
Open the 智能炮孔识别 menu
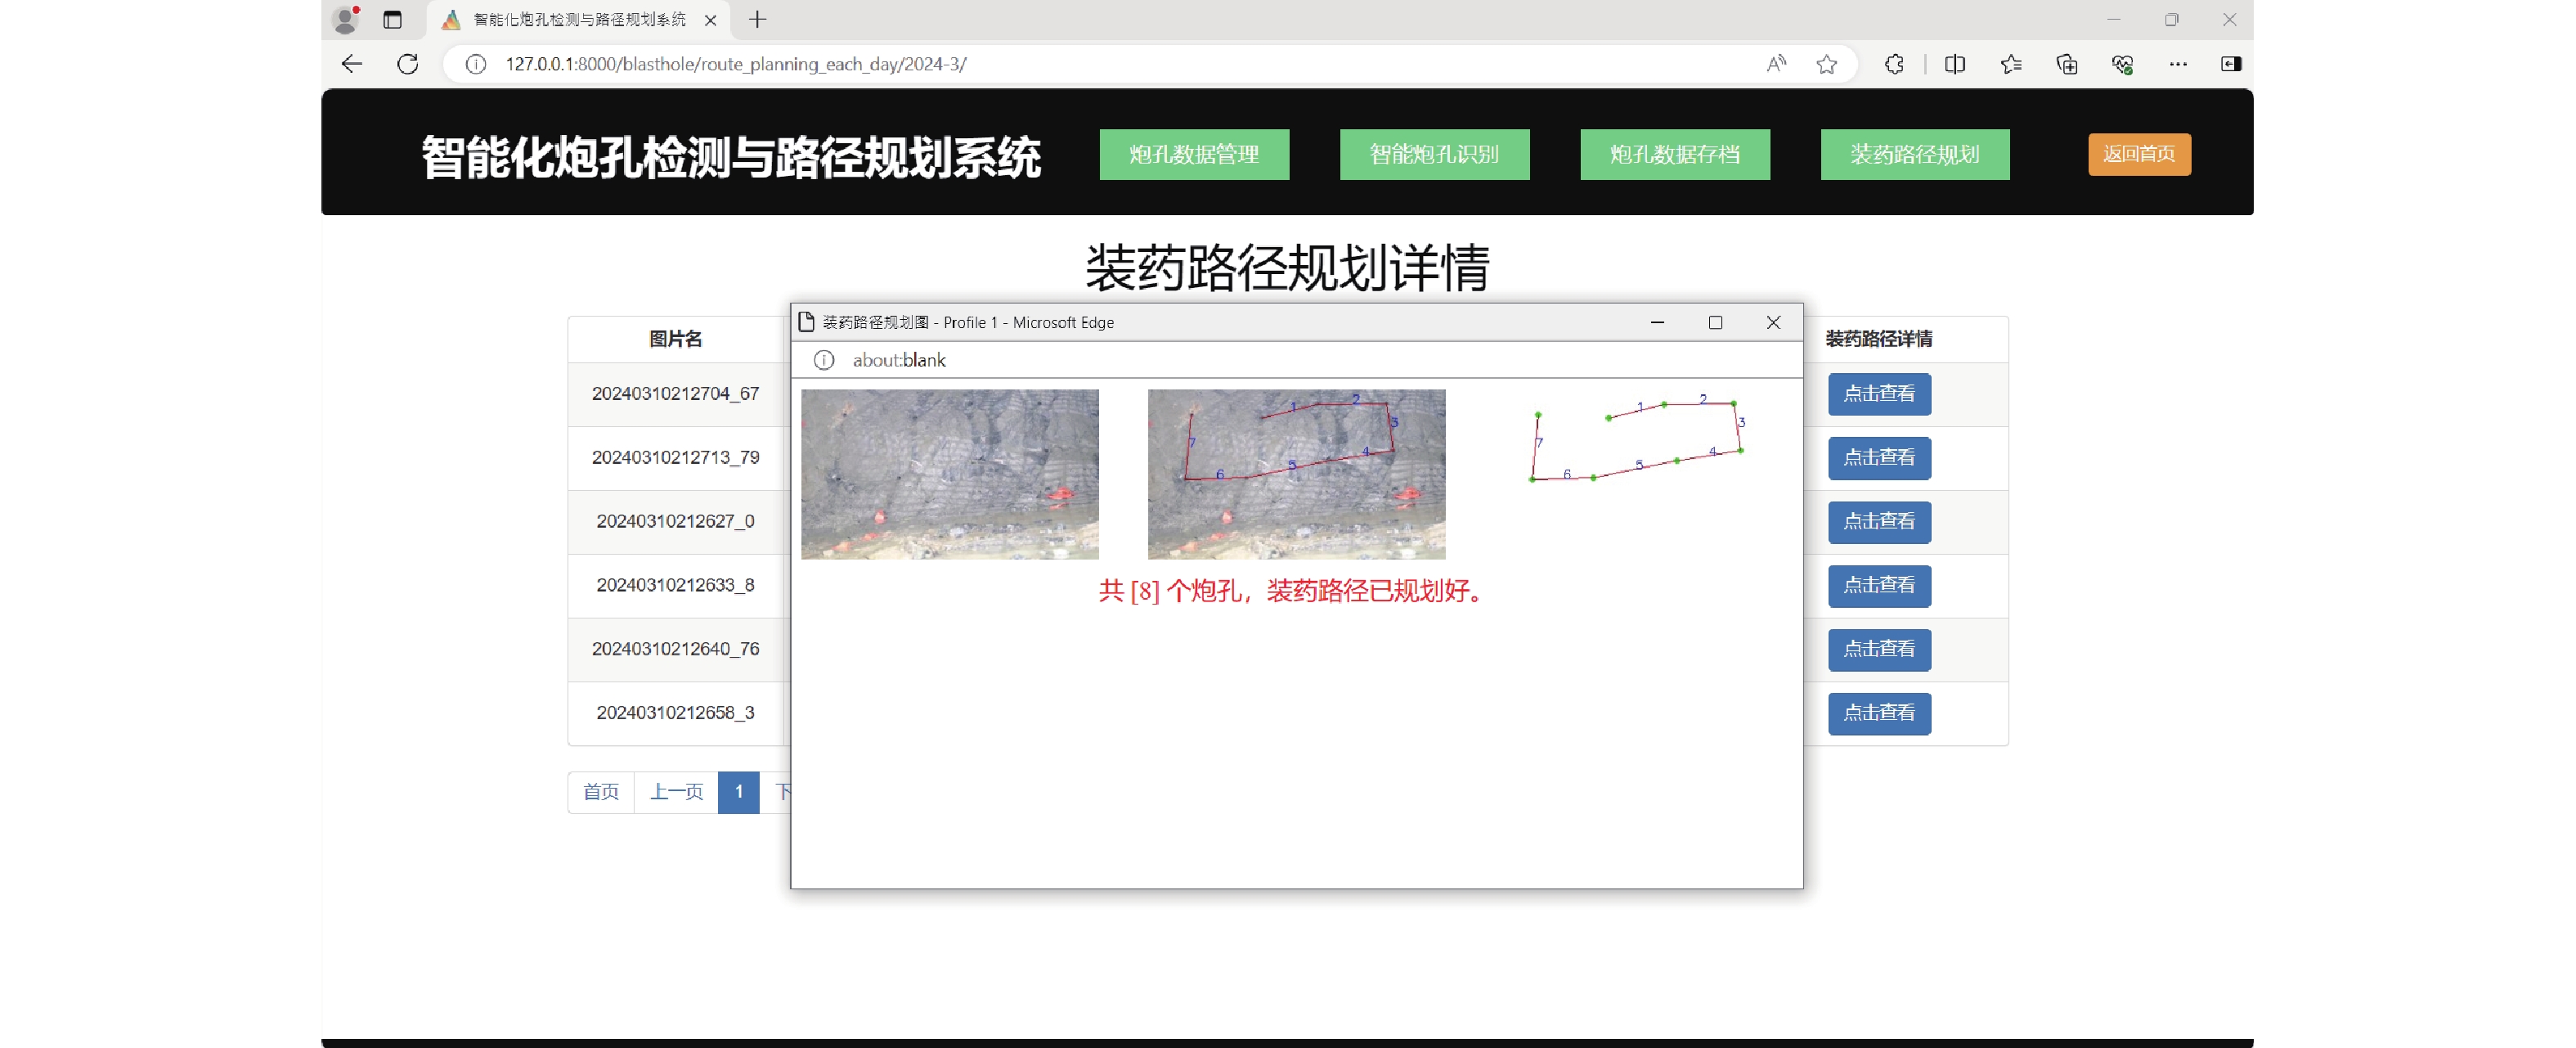pyautogui.click(x=1434, y=154)
